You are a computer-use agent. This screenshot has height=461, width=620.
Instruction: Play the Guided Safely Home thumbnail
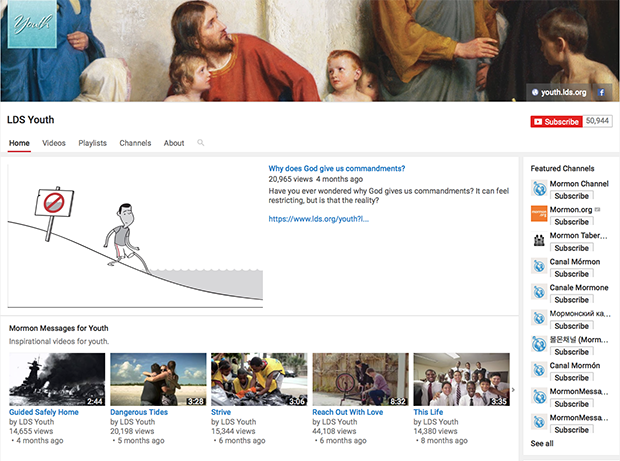[57, 379]
